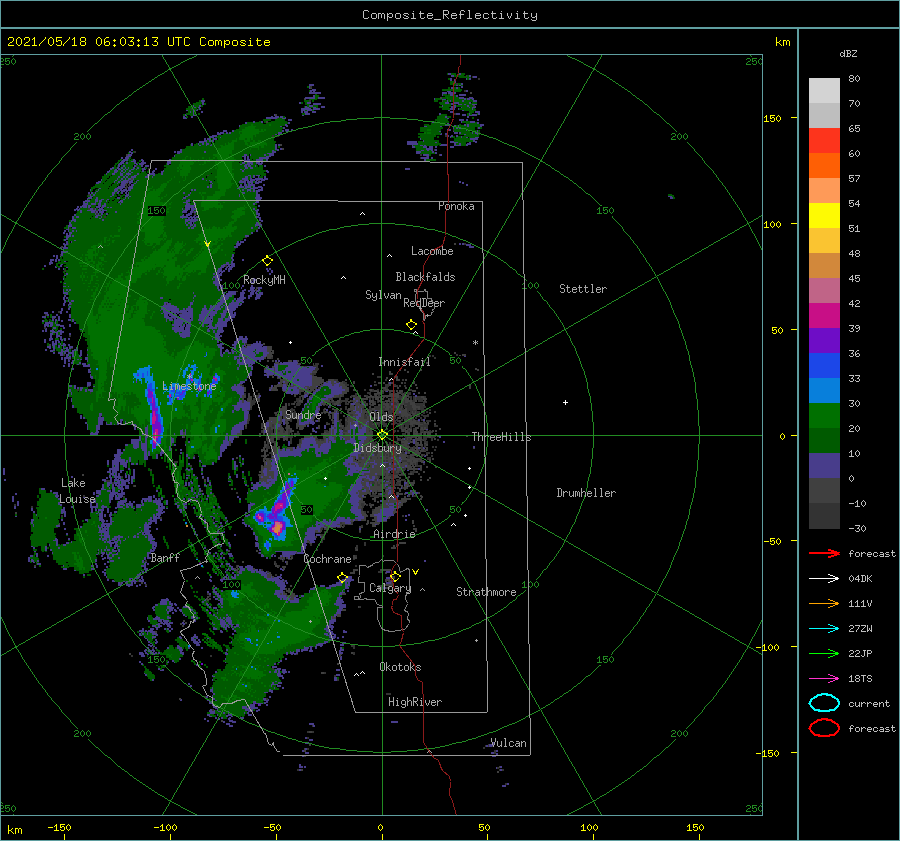Click the red forecast ellipse legend icon
The width and height of the screenshot is (900, 841).
[824, 728]
